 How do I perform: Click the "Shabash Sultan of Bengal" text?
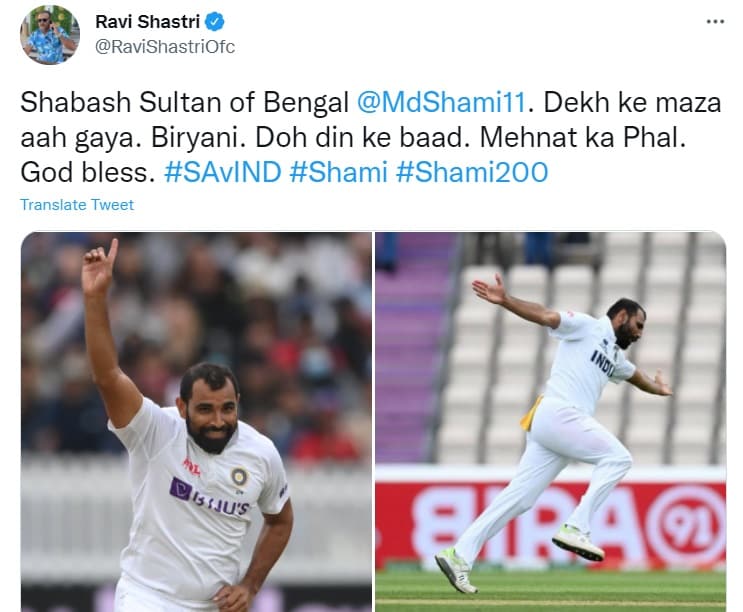pyautogui.click(x=184, y=102)
